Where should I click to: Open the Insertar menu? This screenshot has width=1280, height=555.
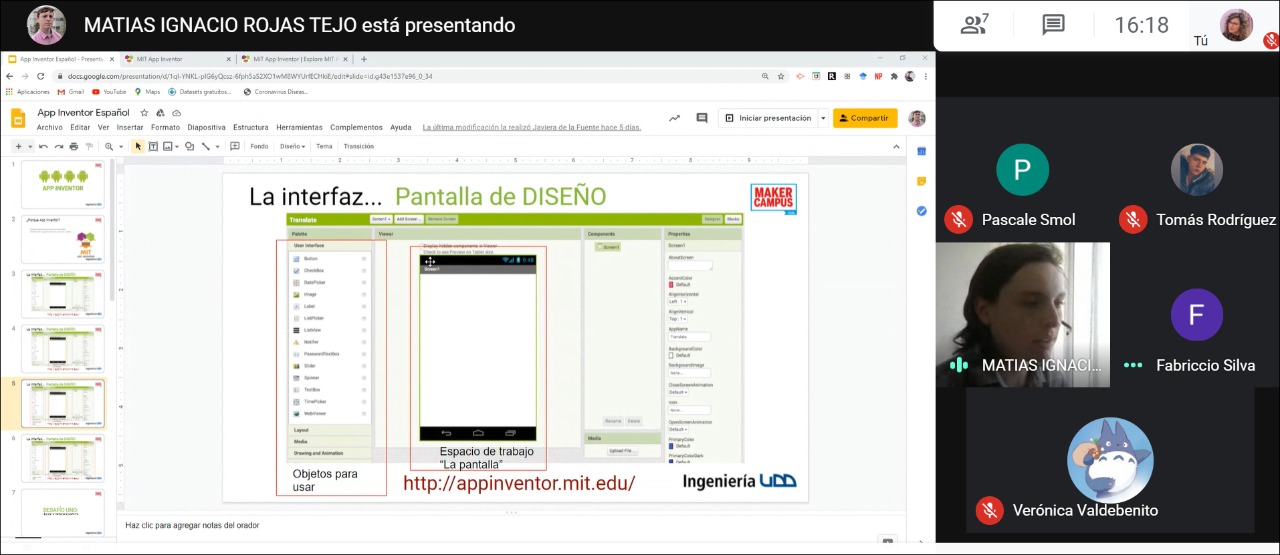point(130,128)
